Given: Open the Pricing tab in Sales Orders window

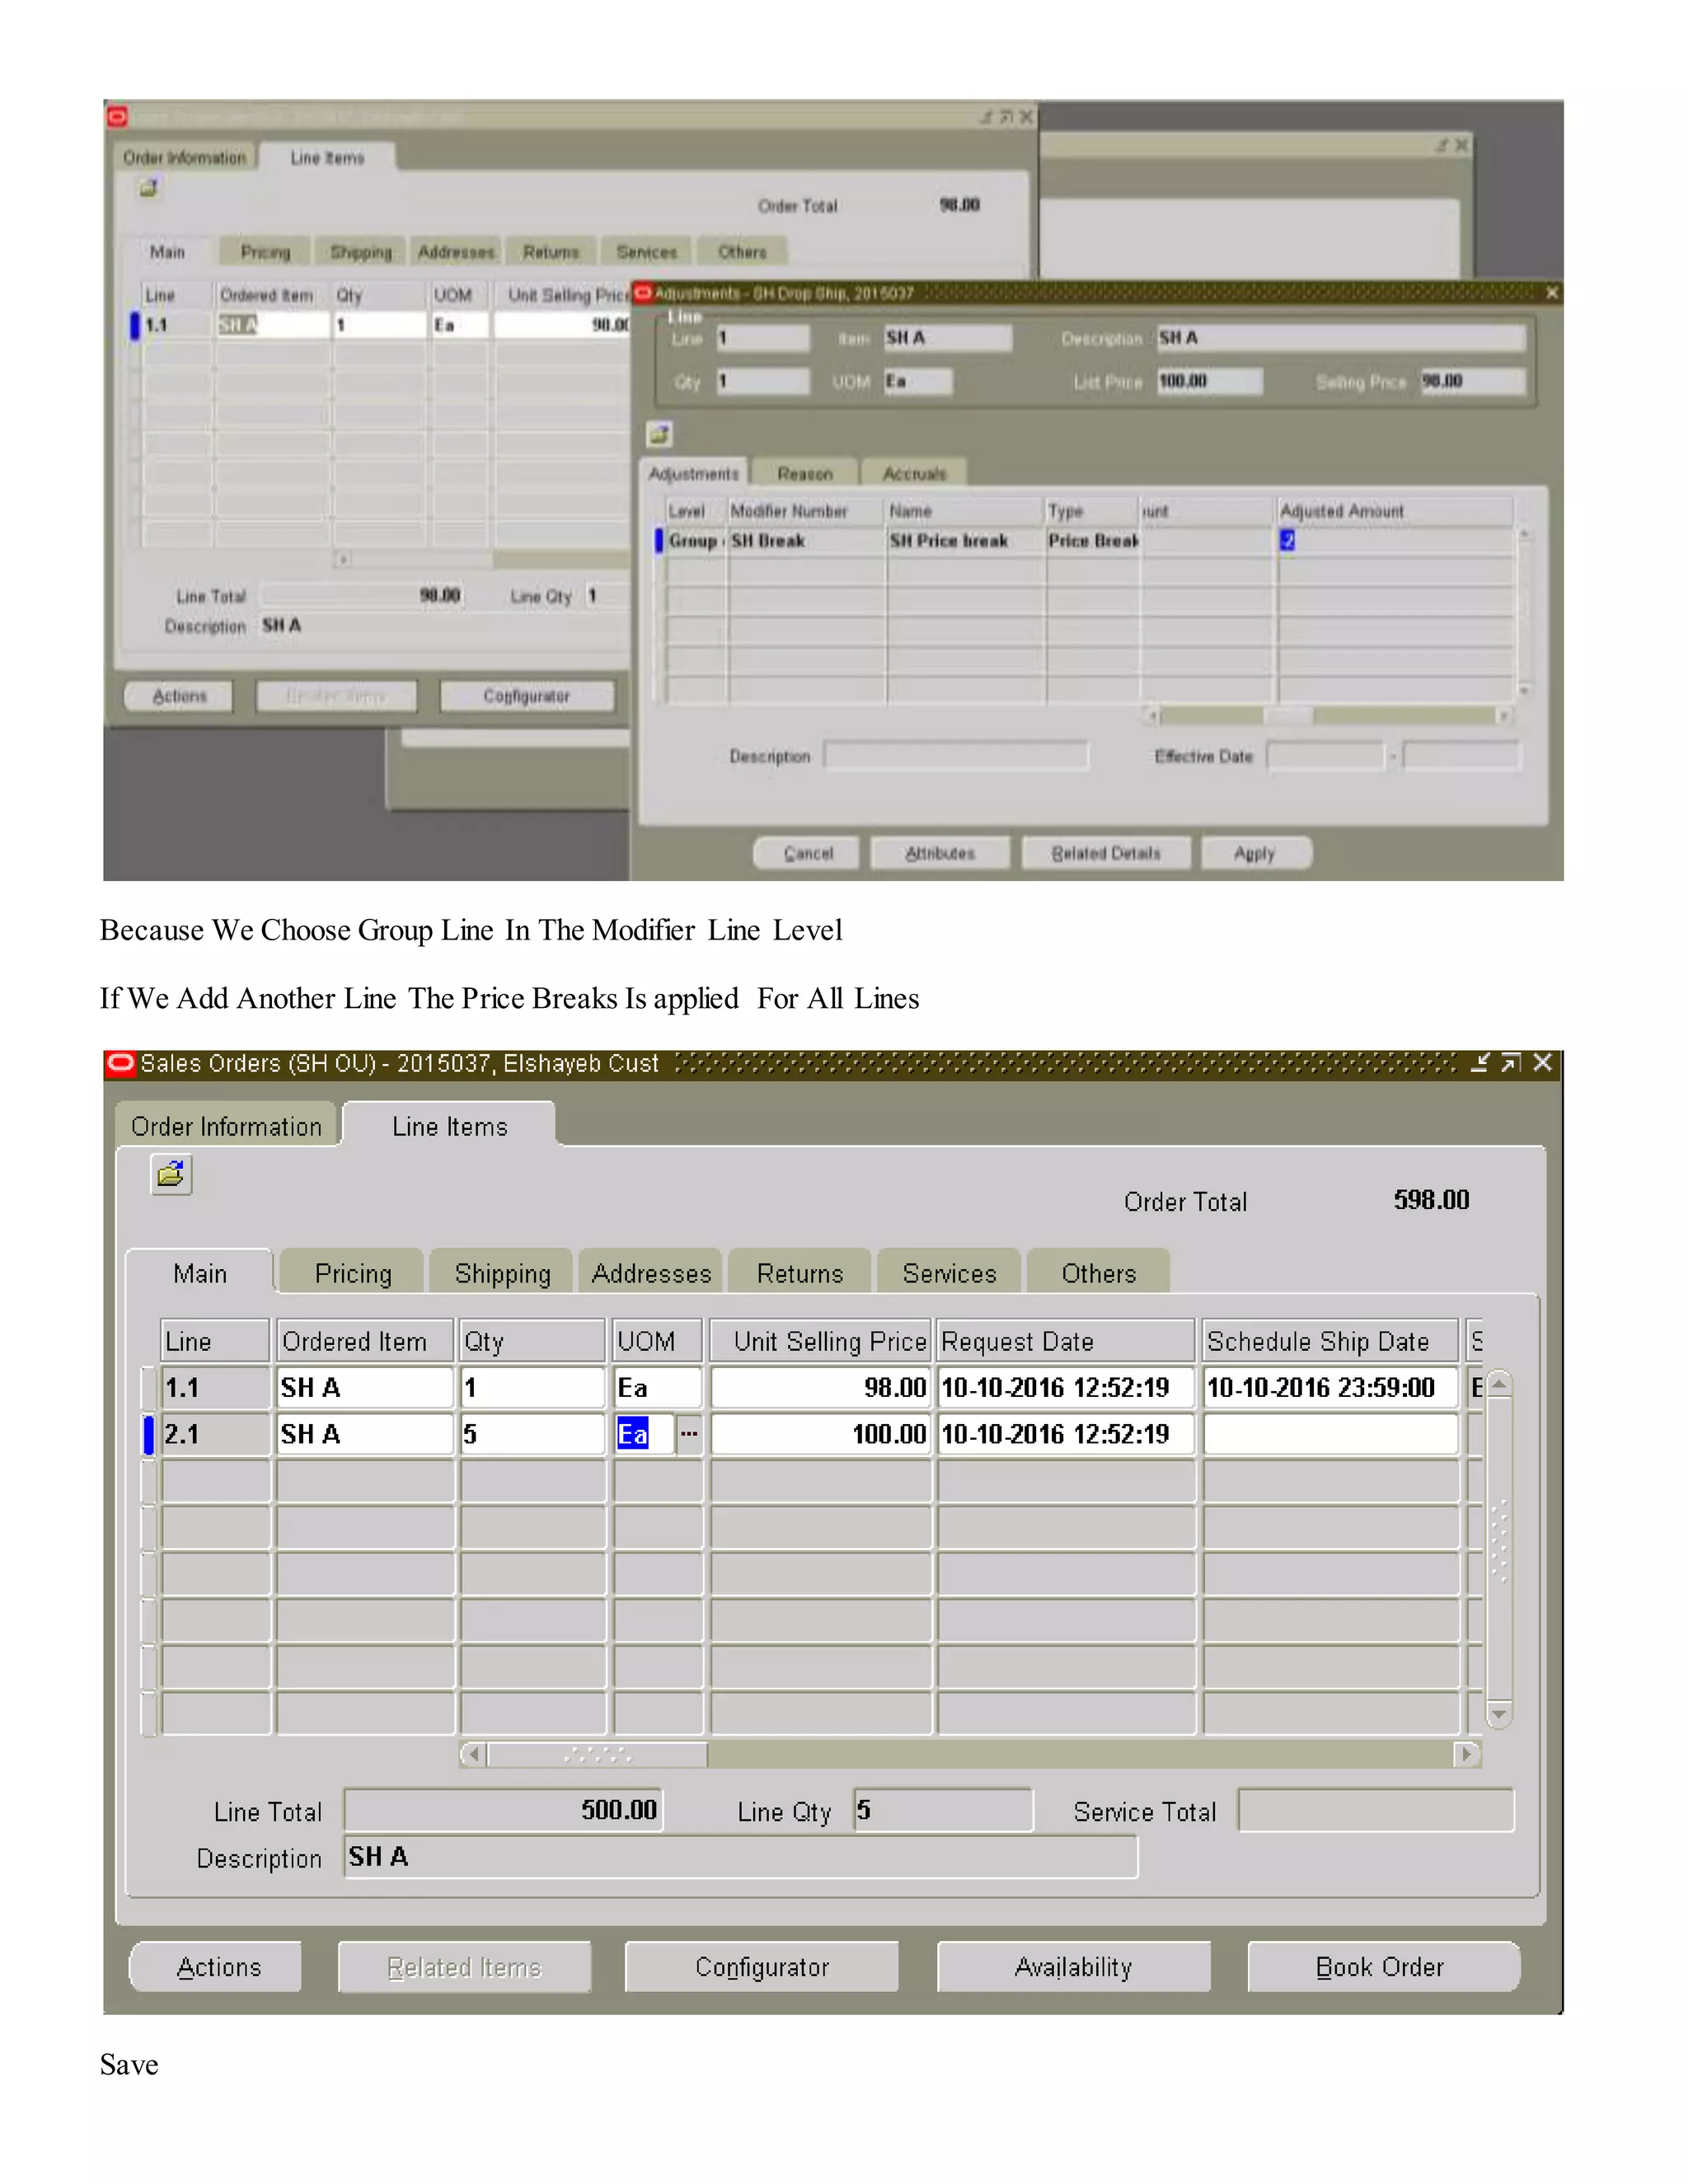Looking at the screenshot, I should coord(353,1273).
